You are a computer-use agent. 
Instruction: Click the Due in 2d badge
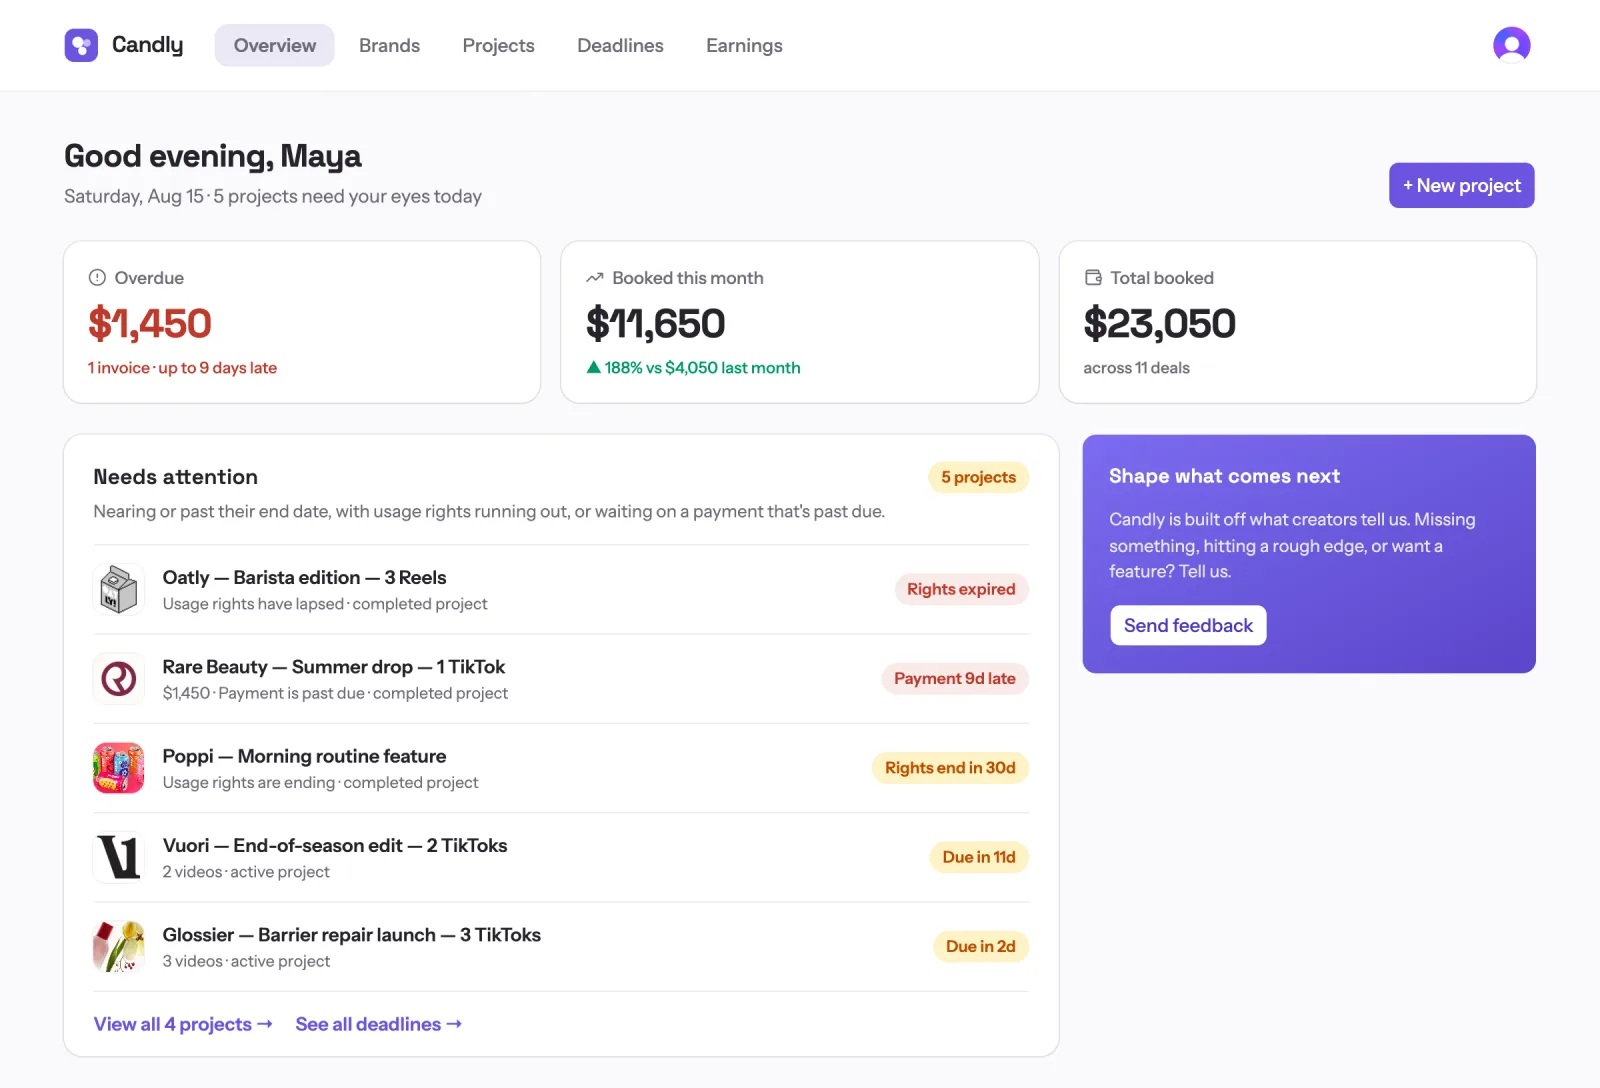click(x=981, y=946)
